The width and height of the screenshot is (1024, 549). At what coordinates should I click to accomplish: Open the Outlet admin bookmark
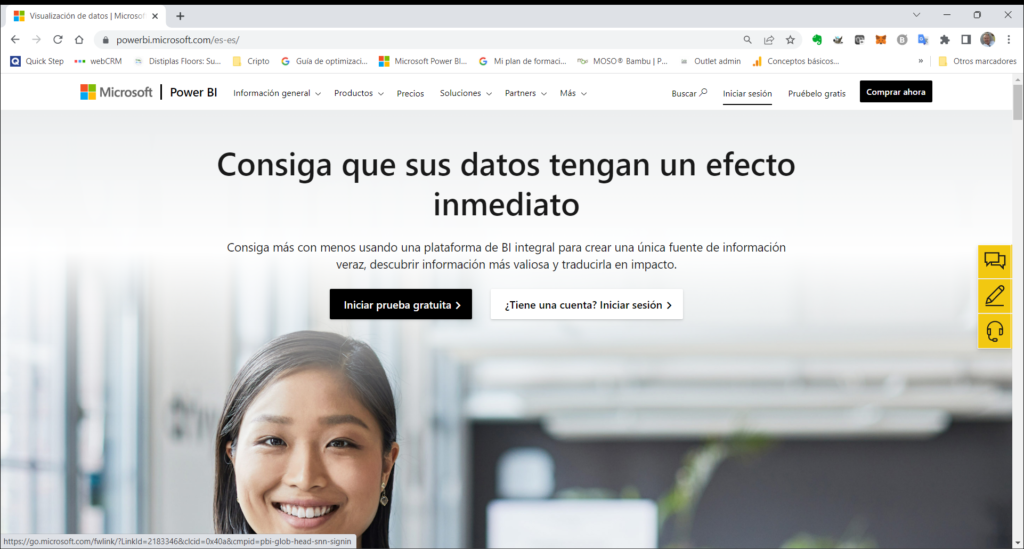pyautogui.click(x=710, y=61)
